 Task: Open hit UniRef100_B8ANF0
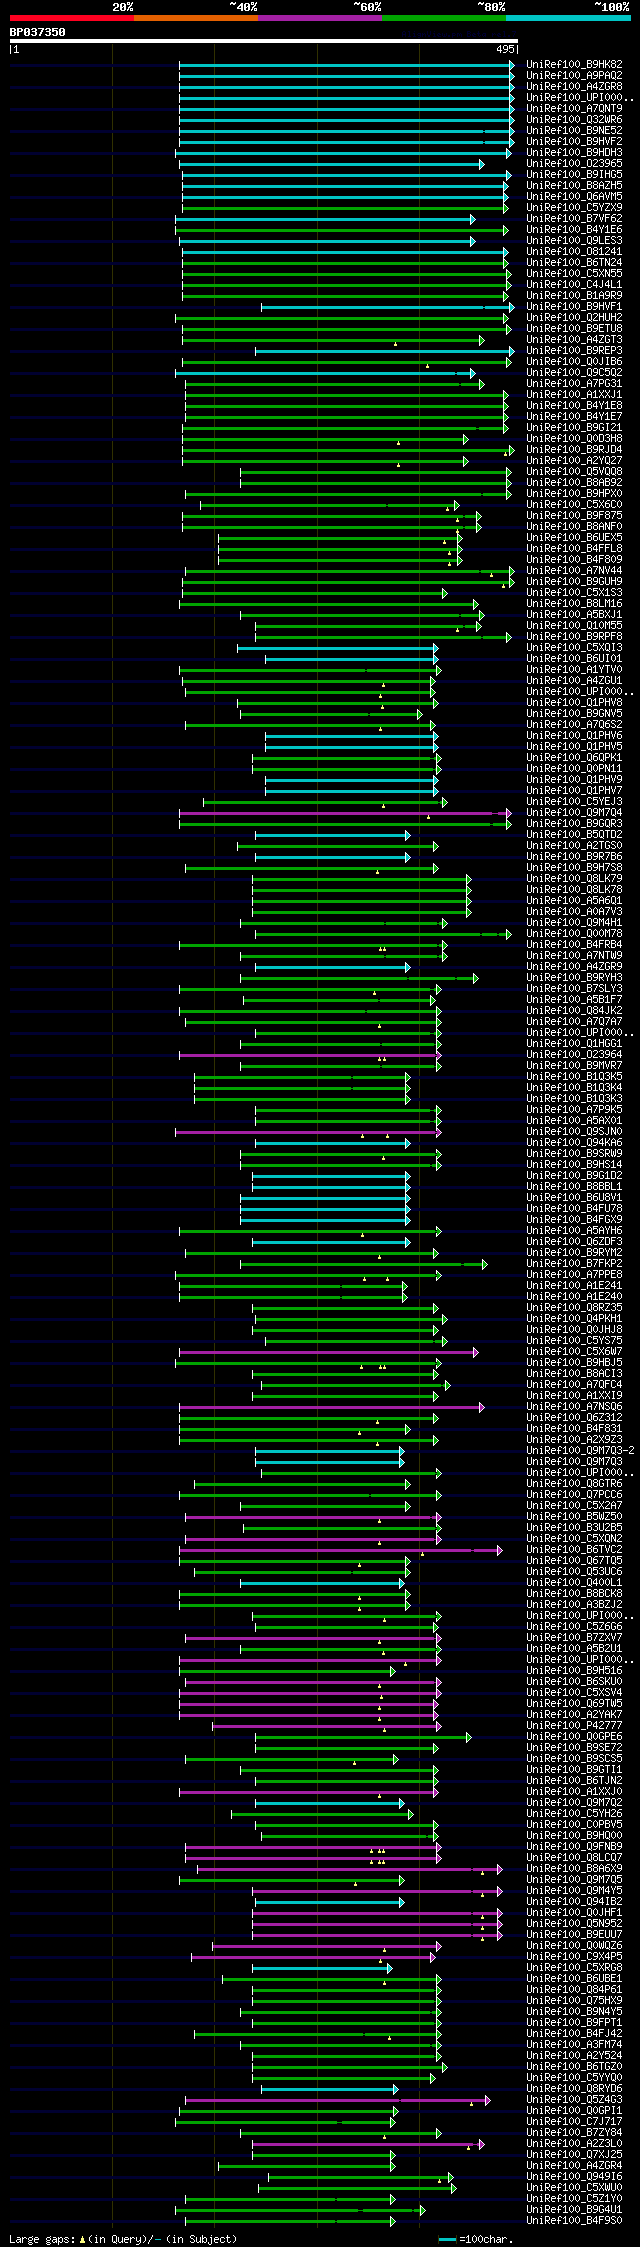tap(574, 526)
